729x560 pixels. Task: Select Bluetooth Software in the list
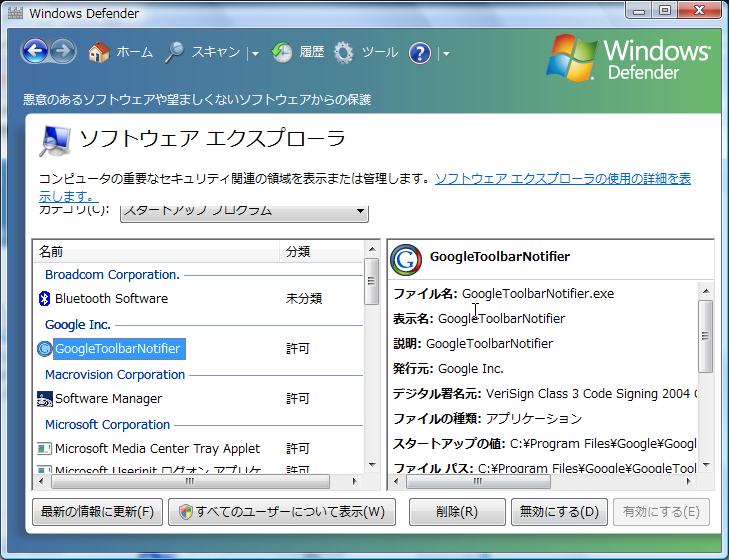pos(111,298)
